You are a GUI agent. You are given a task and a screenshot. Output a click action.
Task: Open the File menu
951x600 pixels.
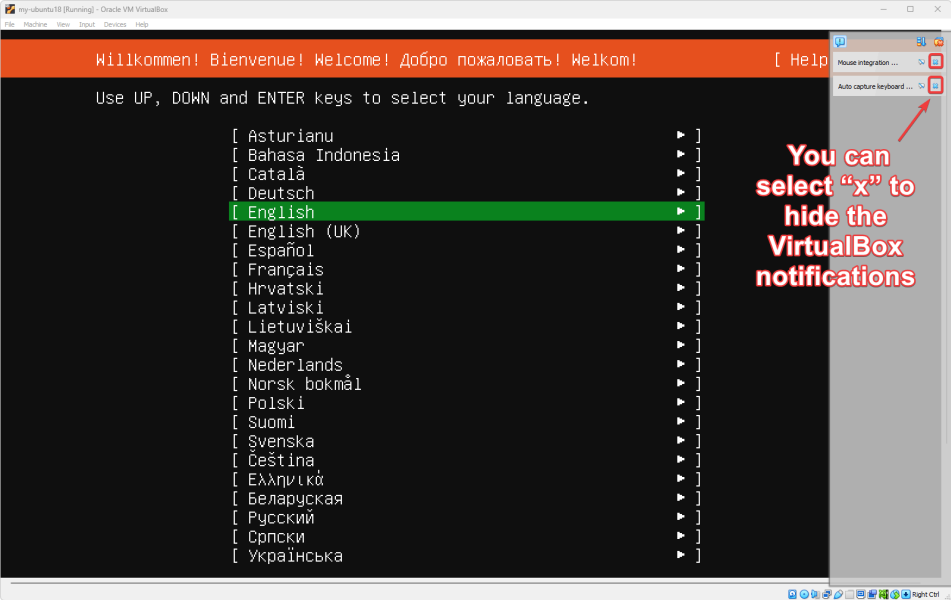[10, 24]
